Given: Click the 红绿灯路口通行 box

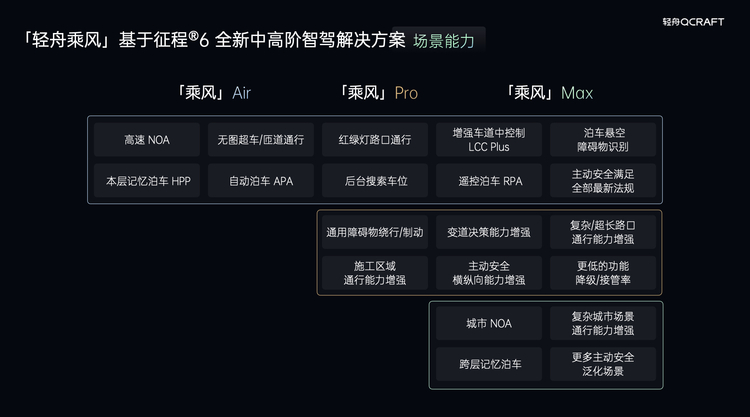Looking at the screenshot, I should coord(375,140).
